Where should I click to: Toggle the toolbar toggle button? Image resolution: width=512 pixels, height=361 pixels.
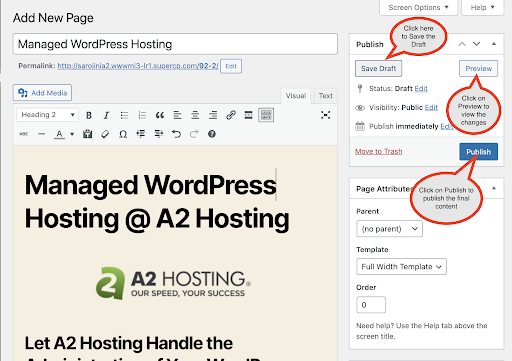click(x=266, y=115)
